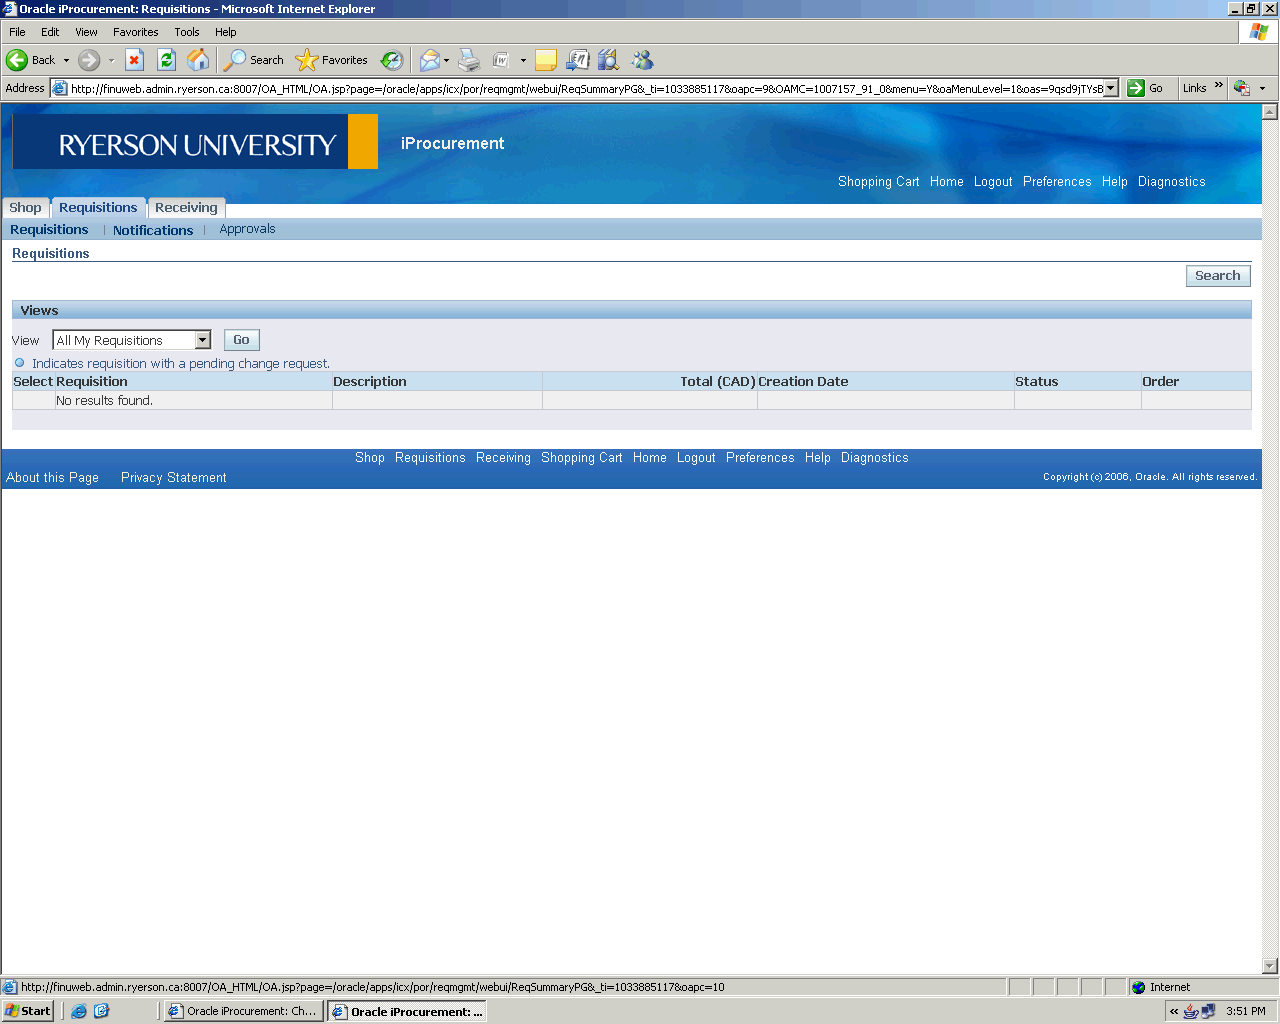Open the Notifications subtab link
1280x1024 pixels.
click(x=153, y=230)
